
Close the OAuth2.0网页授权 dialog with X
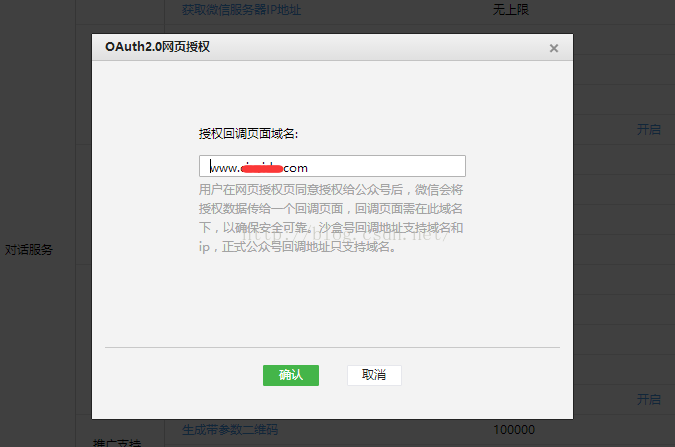(553, 48)
